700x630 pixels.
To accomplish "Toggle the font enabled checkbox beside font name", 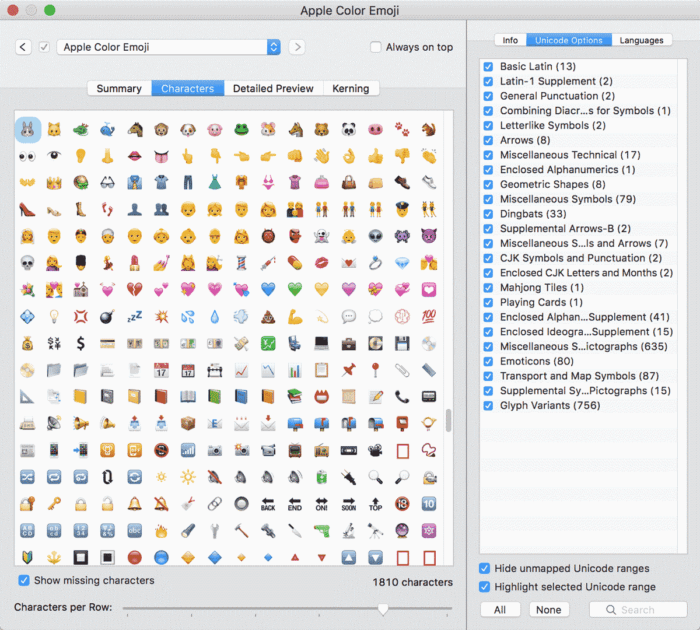I will click(44, 47).
